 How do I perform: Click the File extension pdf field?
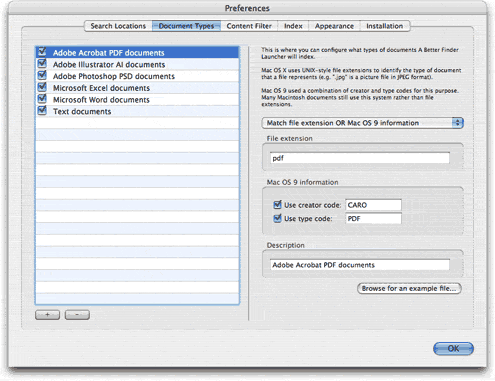tap(360, 158)
